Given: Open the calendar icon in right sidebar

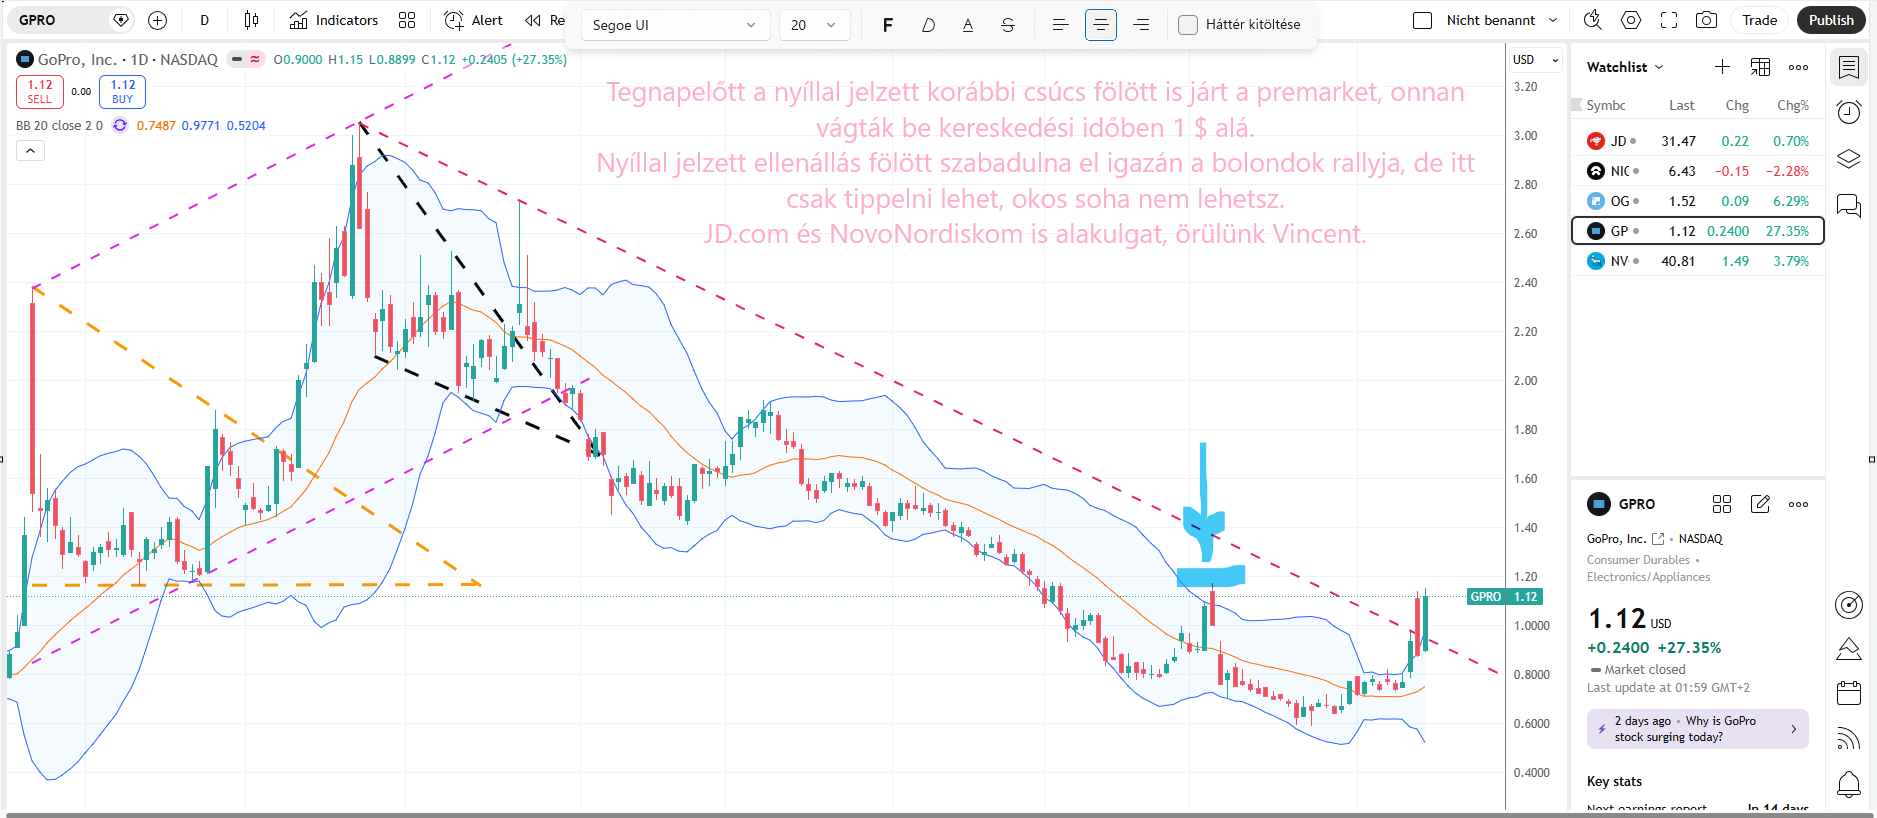Looking at the screenshot, I should point(1849,692).
